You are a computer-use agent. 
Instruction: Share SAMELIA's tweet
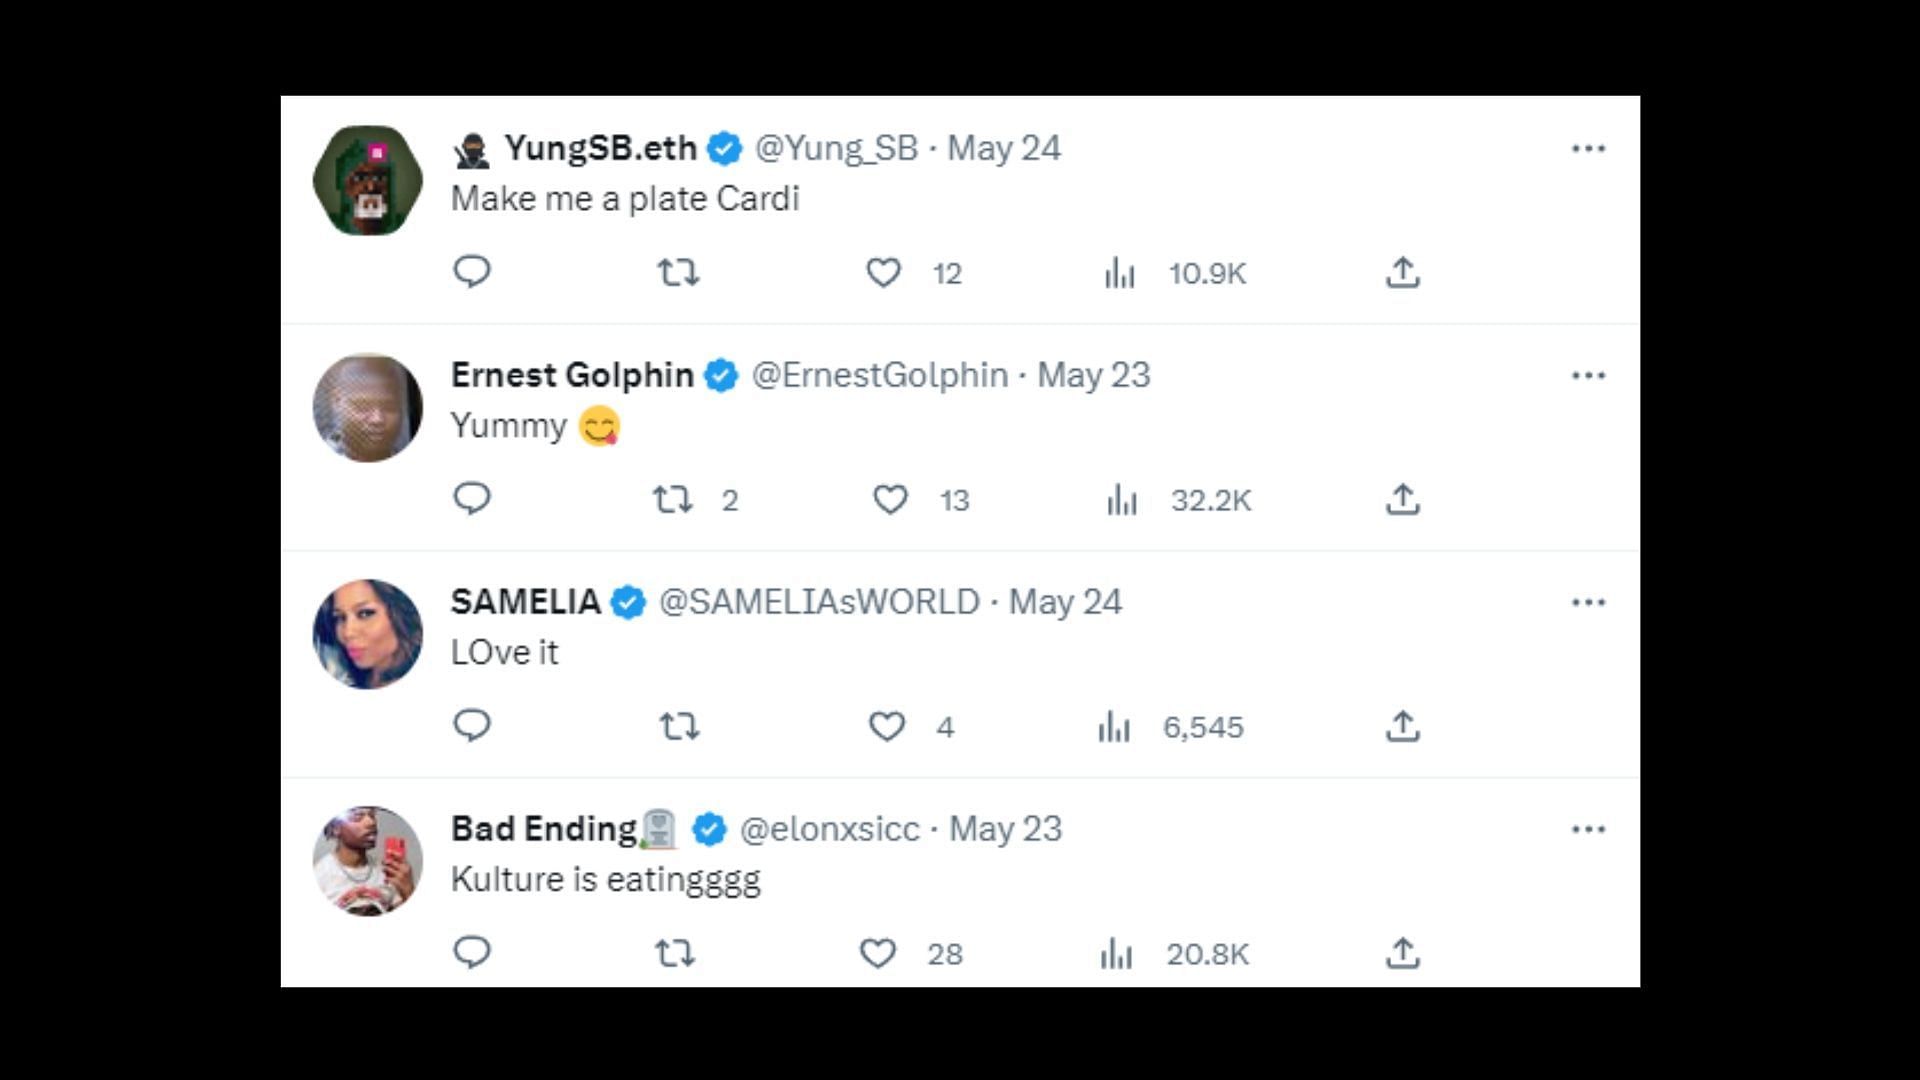[x=1403, y=726]
